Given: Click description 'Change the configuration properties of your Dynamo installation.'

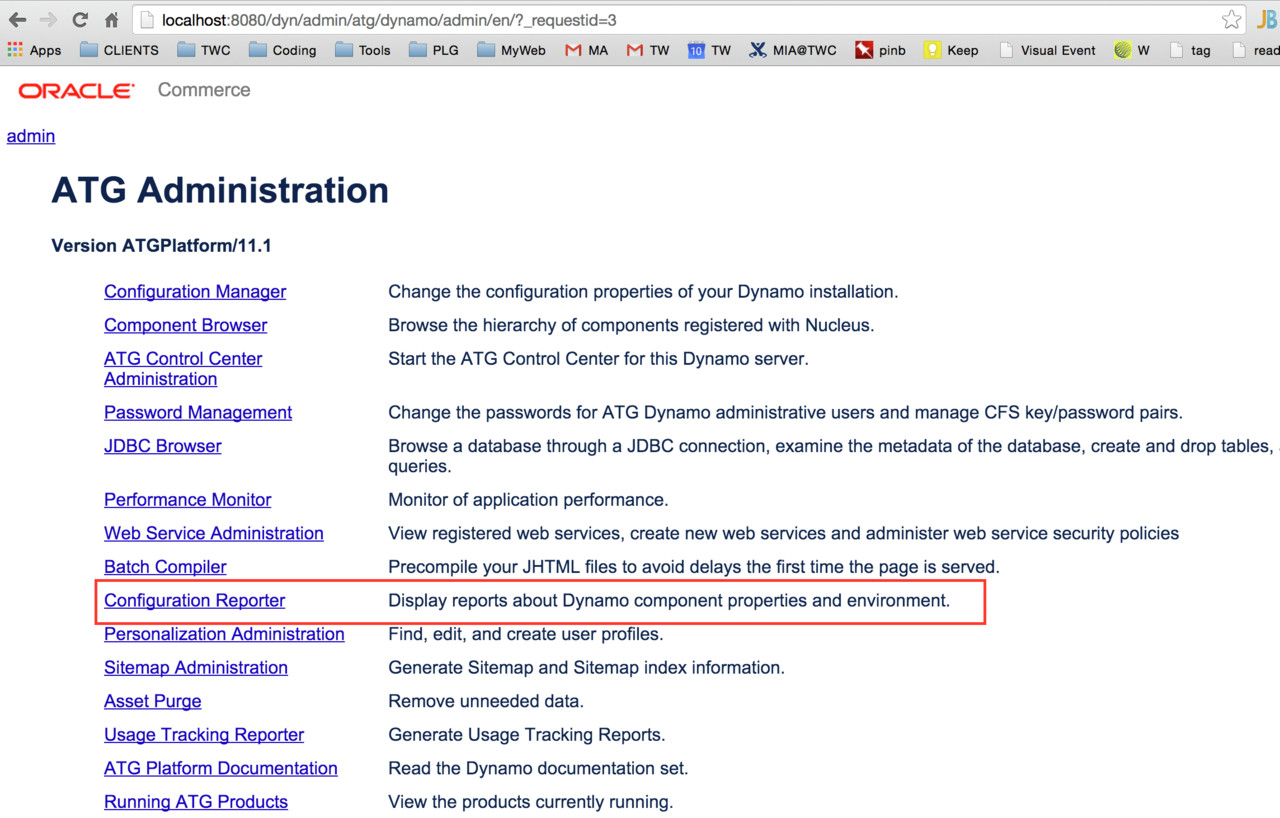Looking at the screenshot, I should coord(643,292).
